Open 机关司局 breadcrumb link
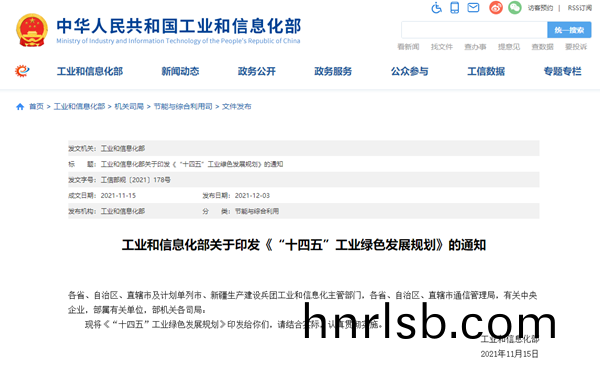600x368 pixels. [129, 106]
